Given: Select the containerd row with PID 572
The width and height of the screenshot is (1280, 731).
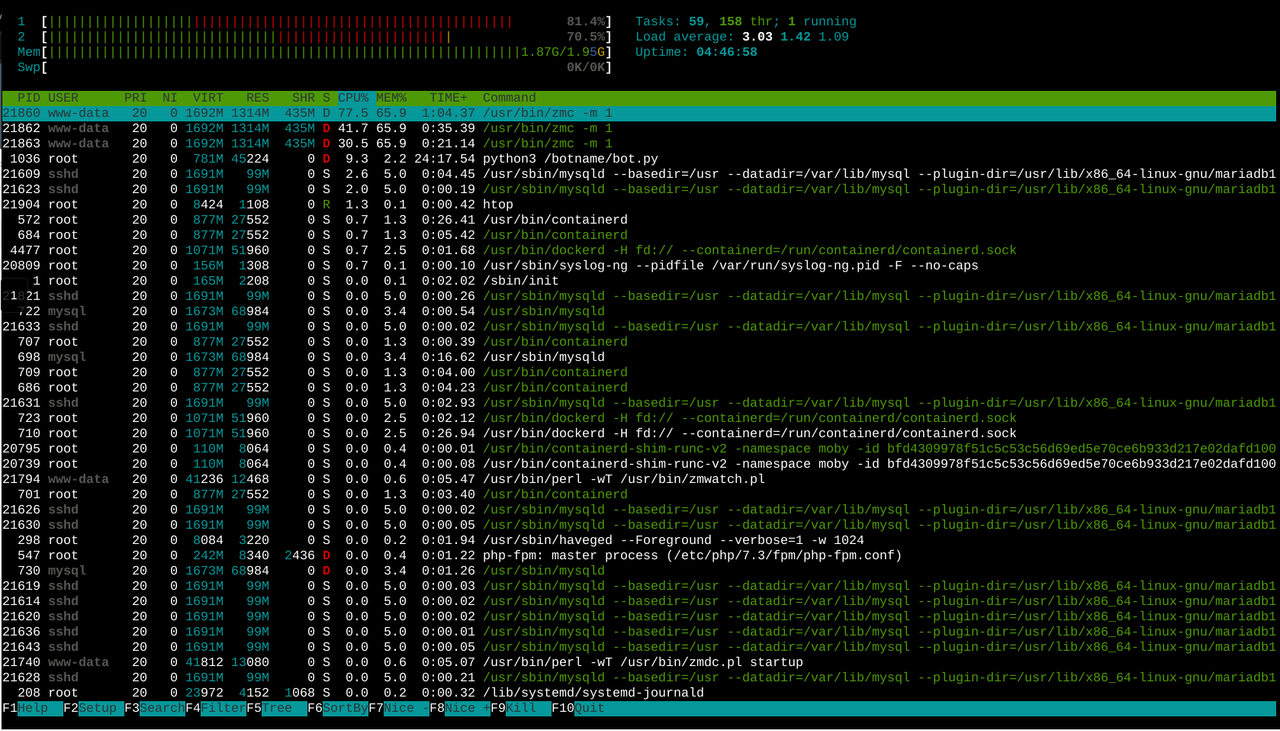Looking at the screenshot, I should pyautogui.click(x=640, y=220).
